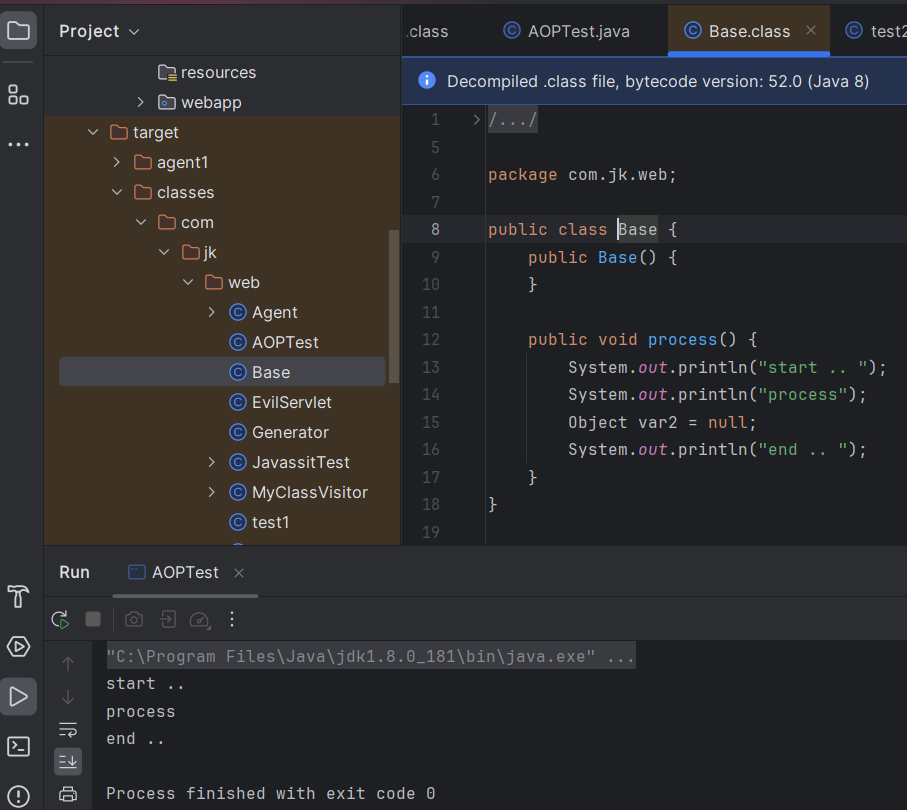Toggle scroll to end of console
Viewport: 907px width, 810px height.
tap(68, 762)
